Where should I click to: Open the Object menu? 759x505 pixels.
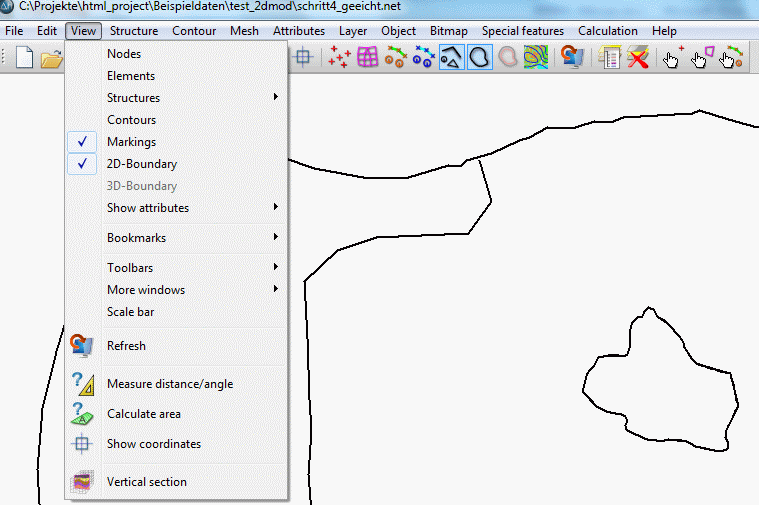tap(398, 31)
